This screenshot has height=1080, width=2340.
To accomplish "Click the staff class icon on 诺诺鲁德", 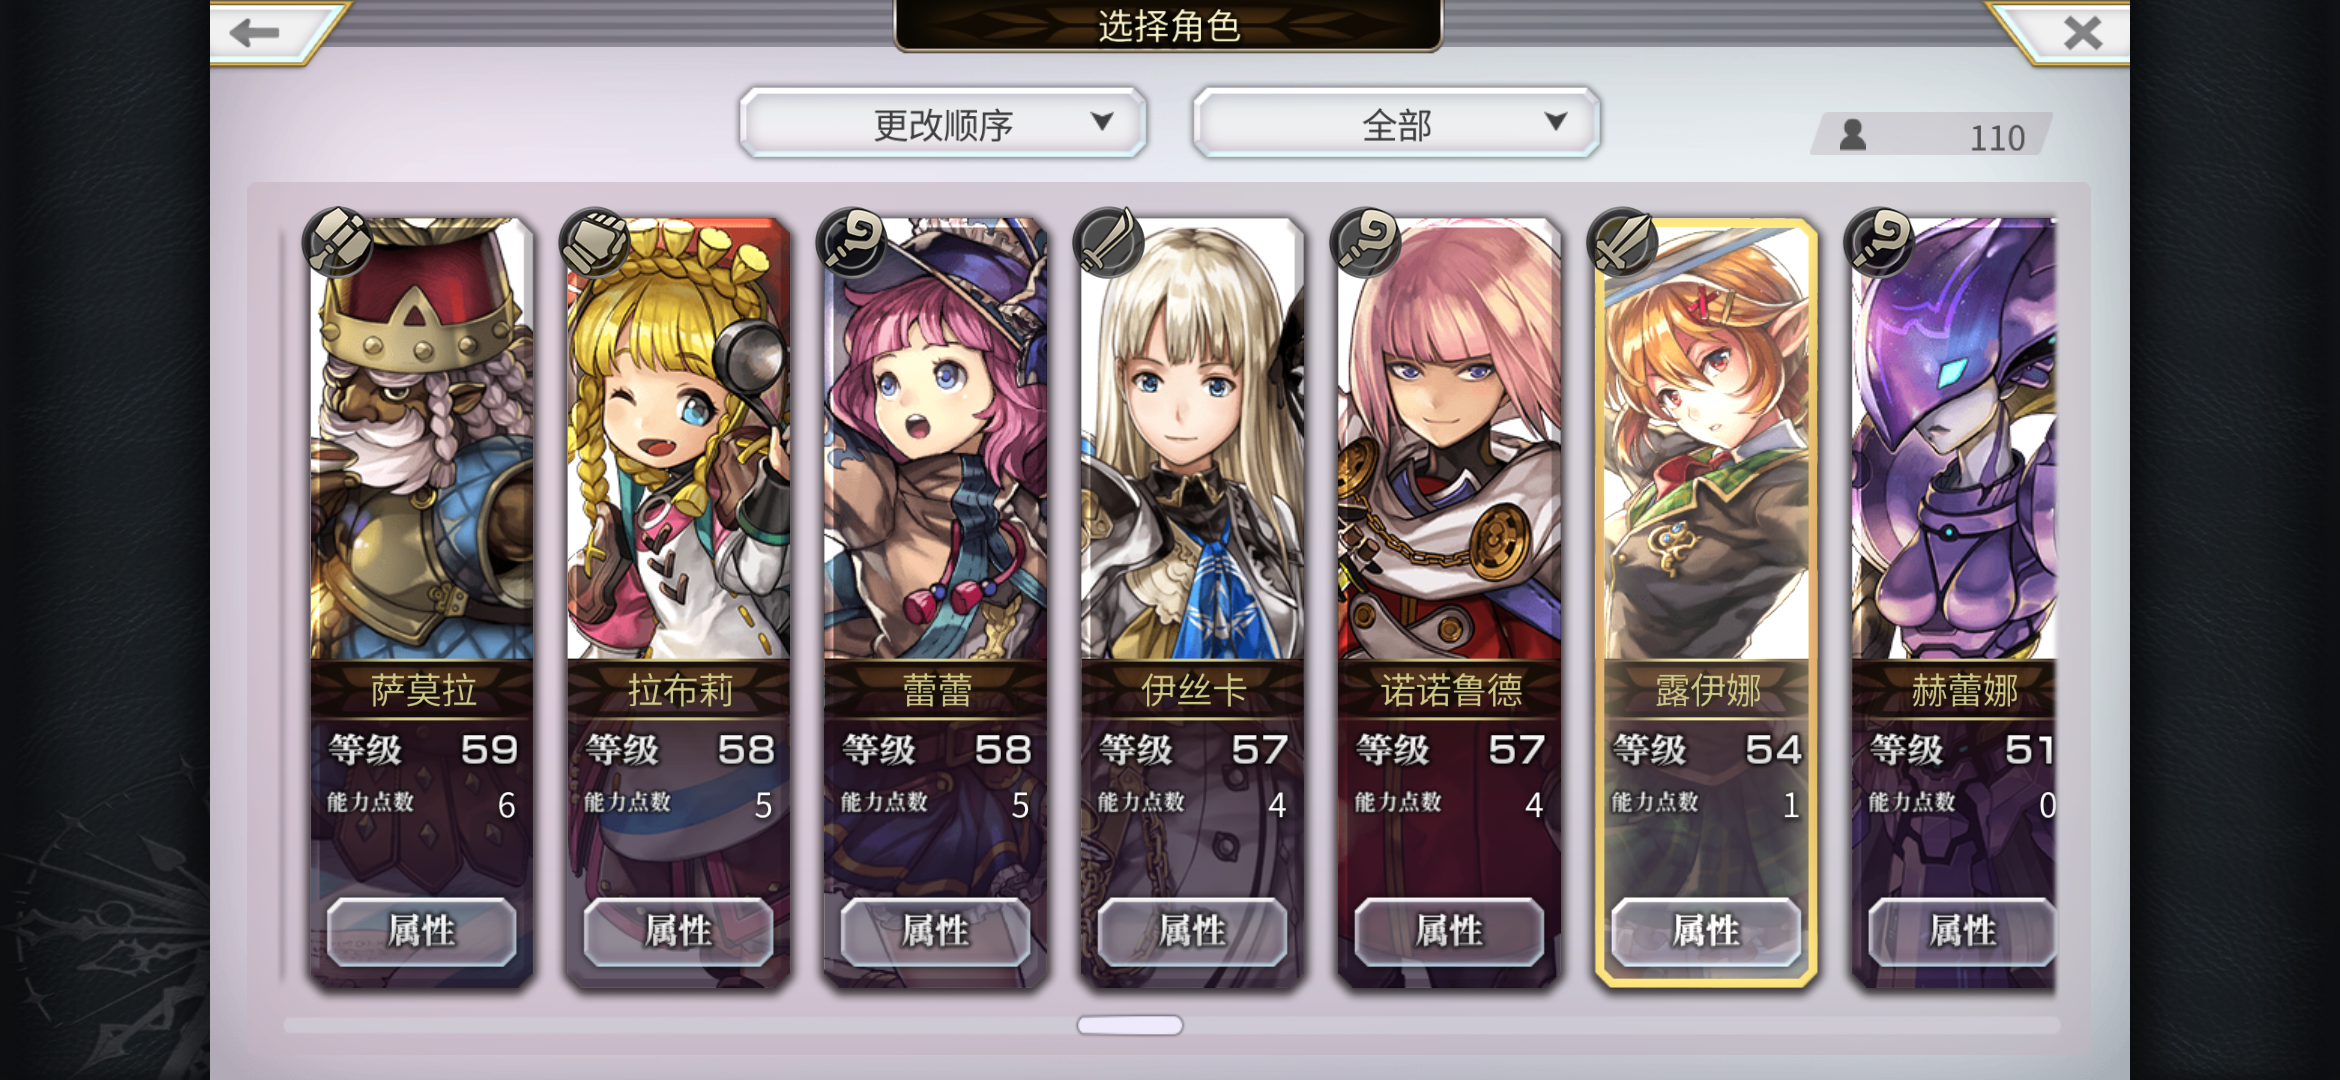I will (1366, 241).
